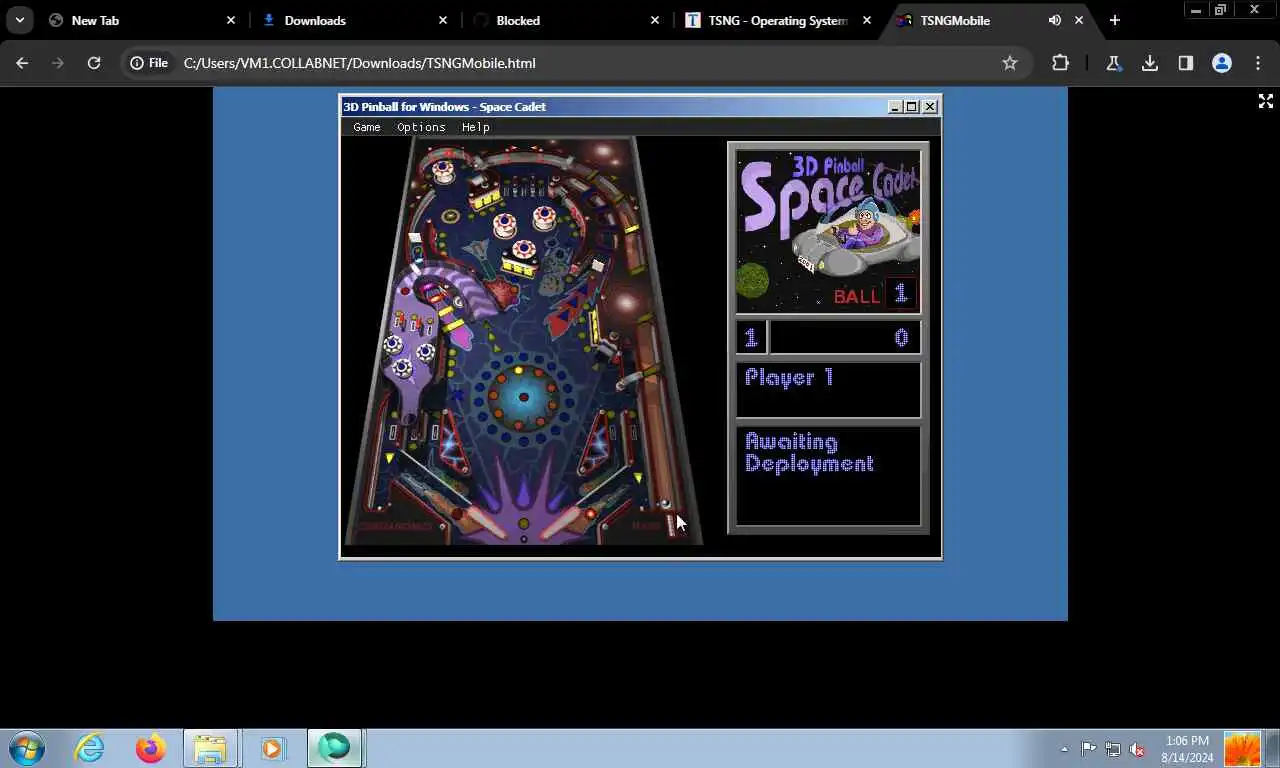Open the Windows Start menu

pos(26,748)
